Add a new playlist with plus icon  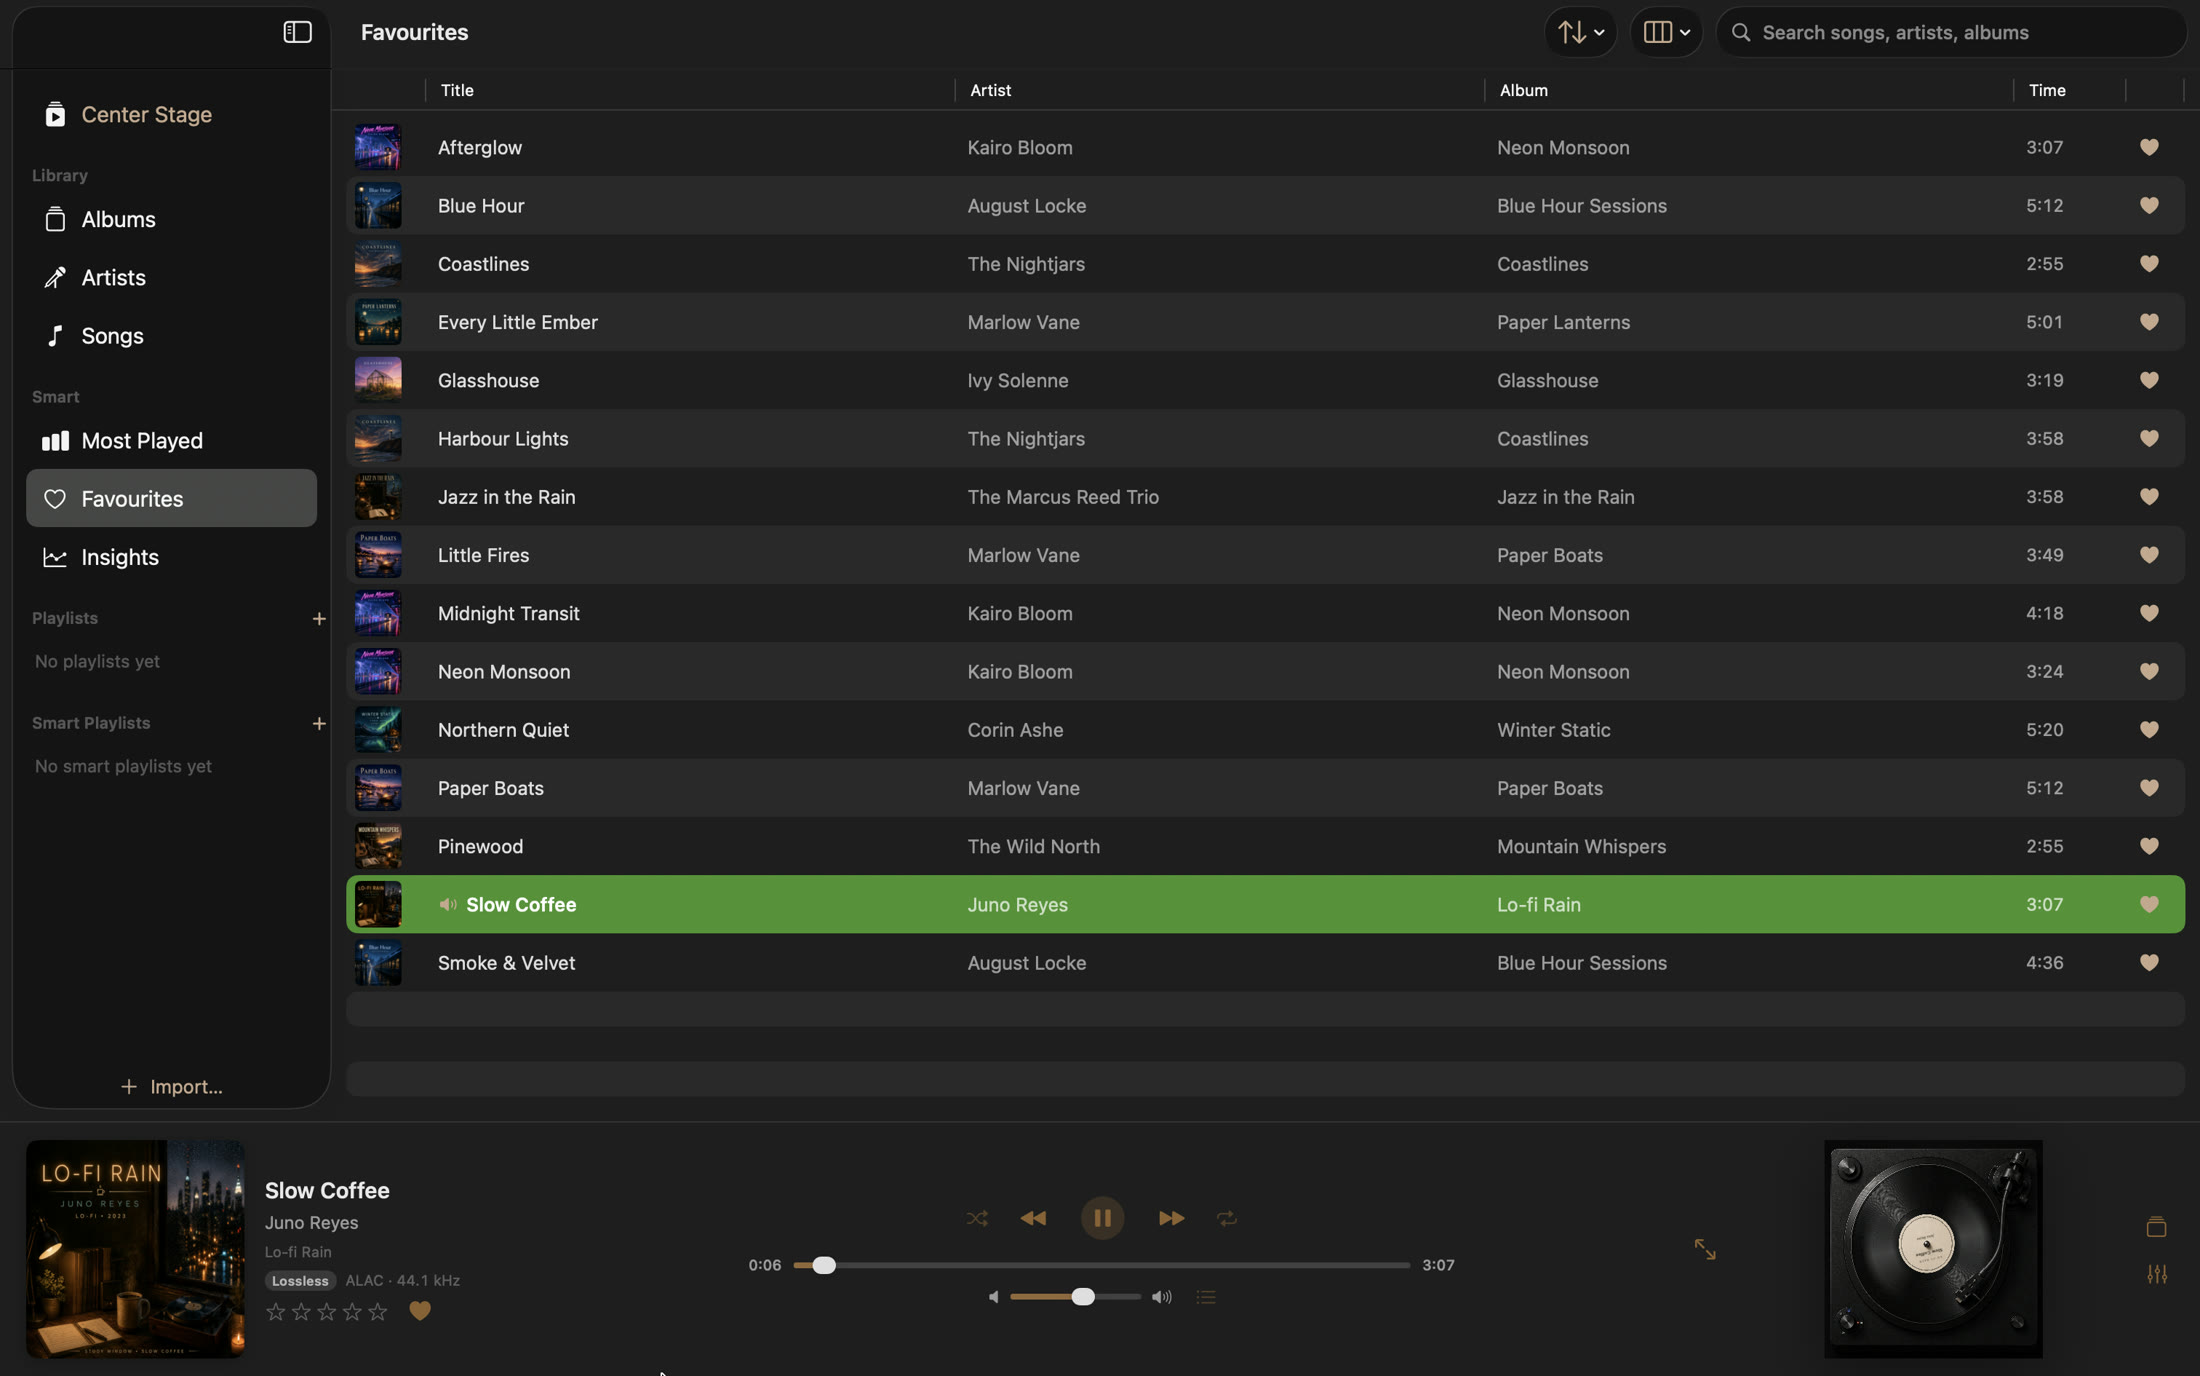click(x=319, y=619)
